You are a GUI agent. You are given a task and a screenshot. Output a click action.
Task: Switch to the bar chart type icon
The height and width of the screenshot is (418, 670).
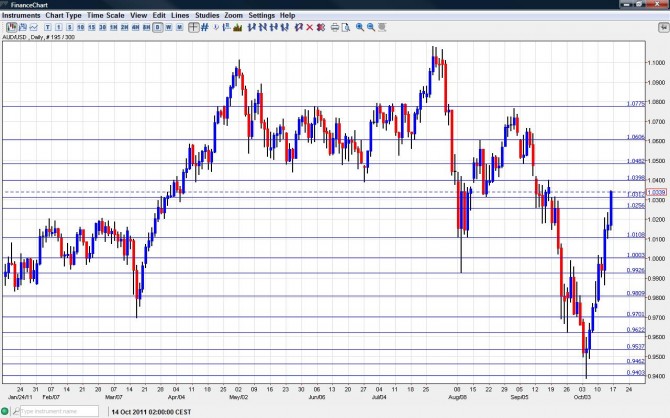click(x=23, y=27)
